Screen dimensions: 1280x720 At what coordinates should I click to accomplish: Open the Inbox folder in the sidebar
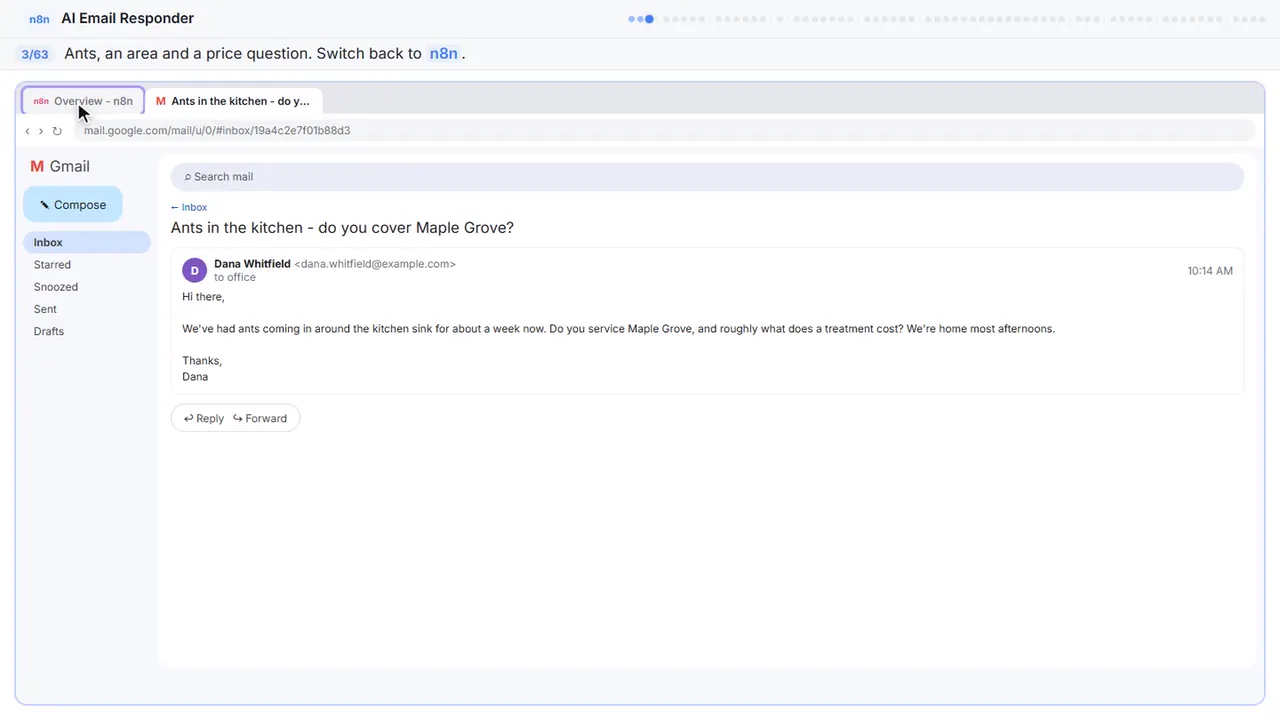click(87, 242)
